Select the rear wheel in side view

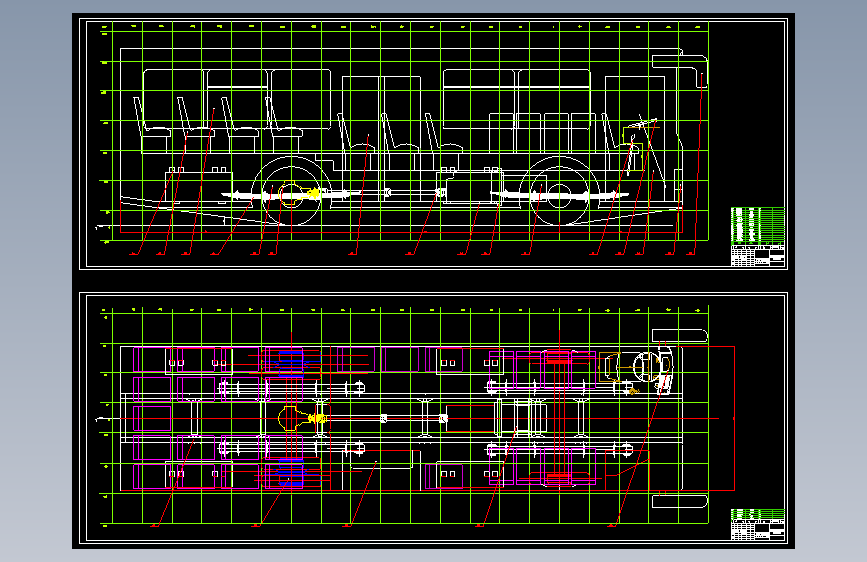291,195
